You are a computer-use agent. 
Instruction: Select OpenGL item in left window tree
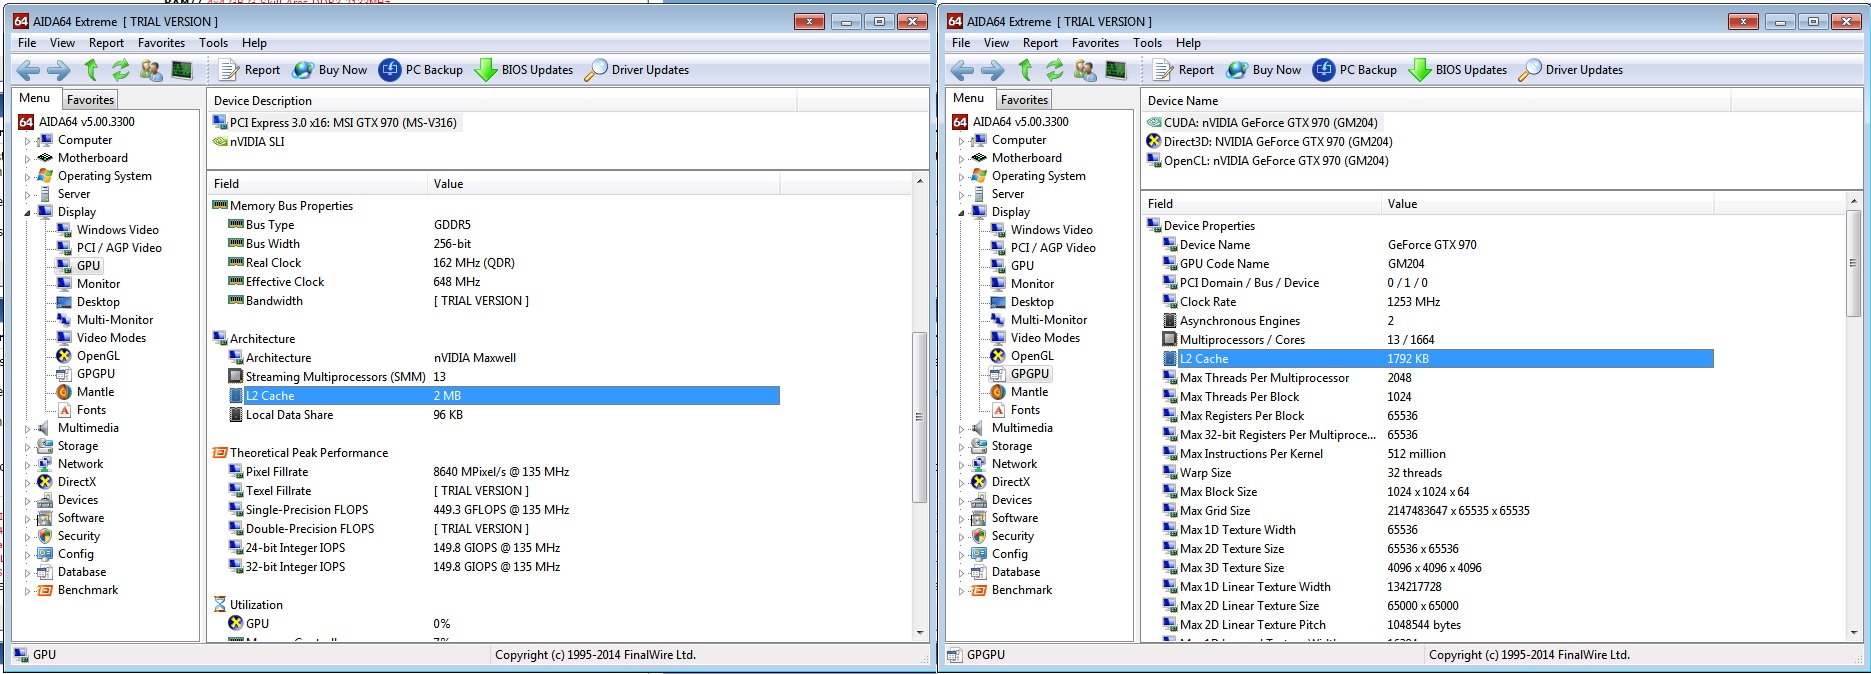tap(98, 356)
